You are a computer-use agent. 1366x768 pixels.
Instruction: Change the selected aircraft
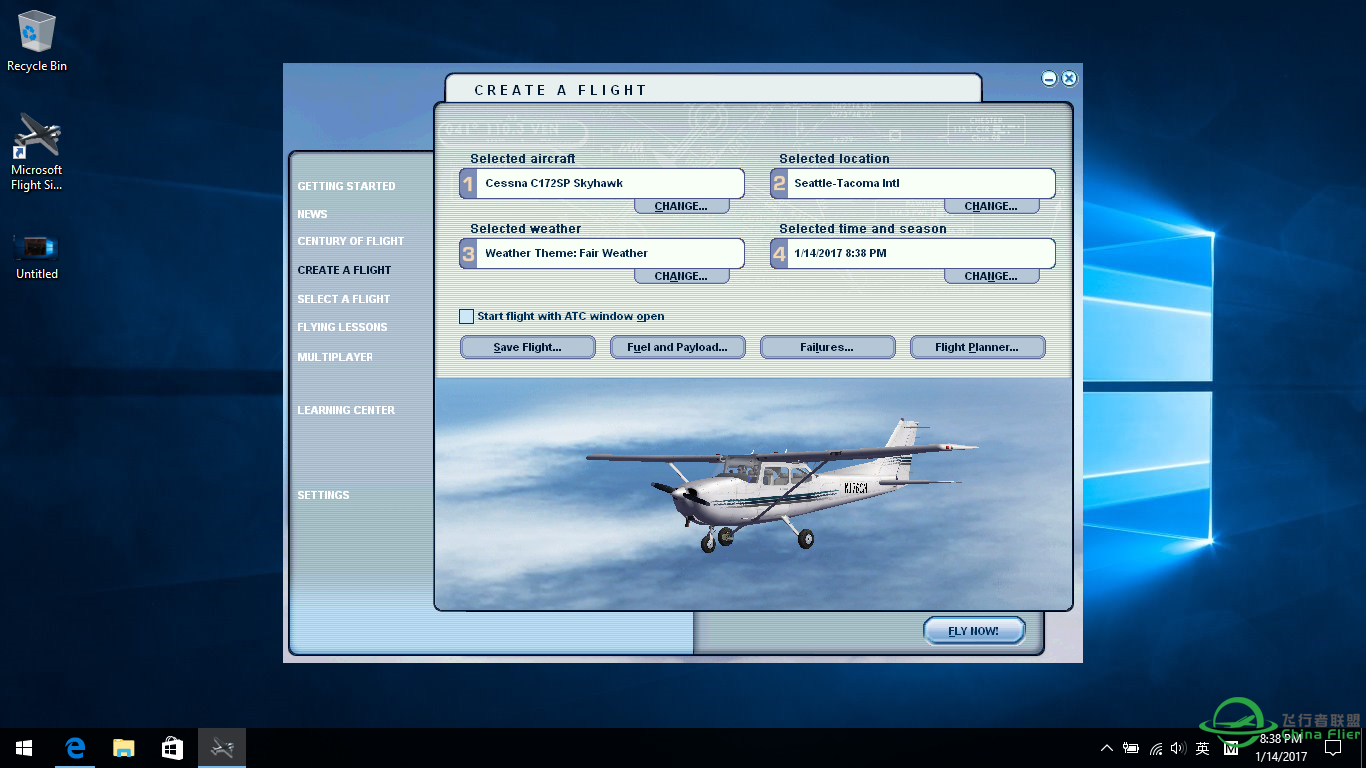click(x=681, y=206)
